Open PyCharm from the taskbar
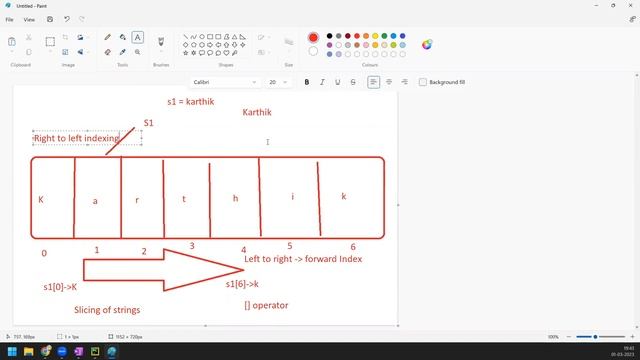The height and width of the screenshot is (360, 640). point(95,351)
